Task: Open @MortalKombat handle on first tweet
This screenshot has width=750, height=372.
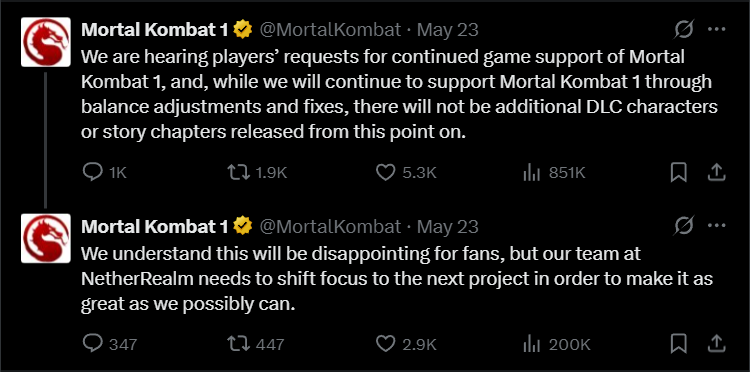Action: click(330, 31)
